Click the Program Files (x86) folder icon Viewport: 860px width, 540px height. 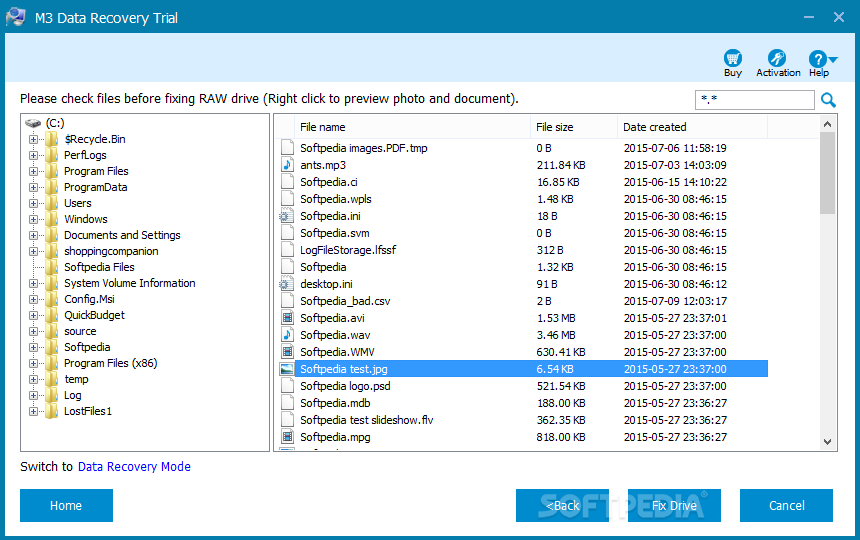[x=52, y=363]
